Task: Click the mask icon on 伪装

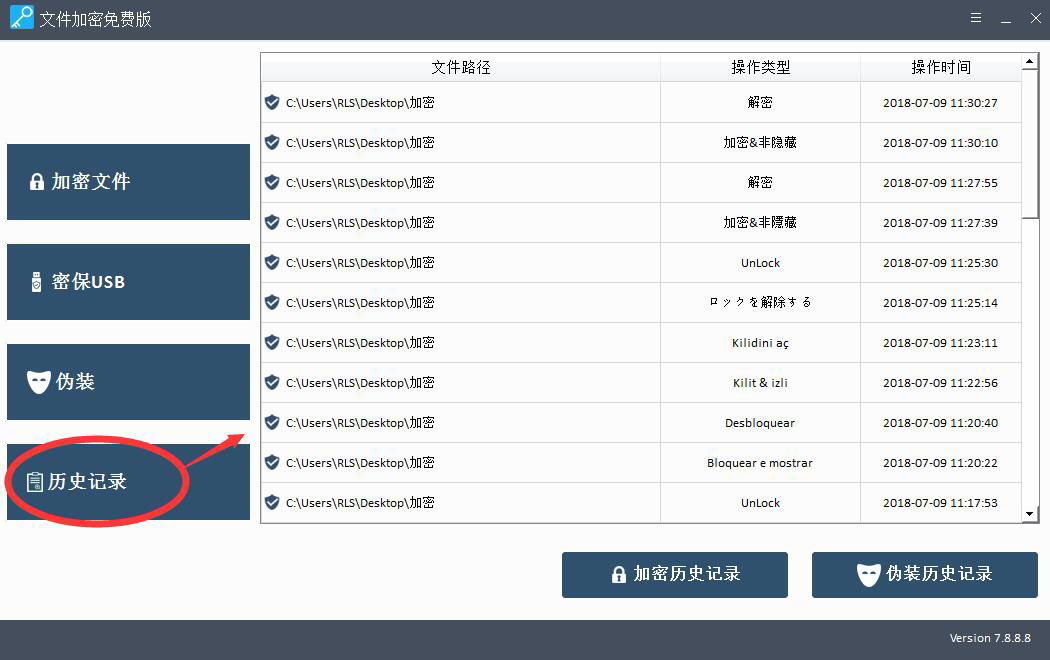Action: click(38, 382)
